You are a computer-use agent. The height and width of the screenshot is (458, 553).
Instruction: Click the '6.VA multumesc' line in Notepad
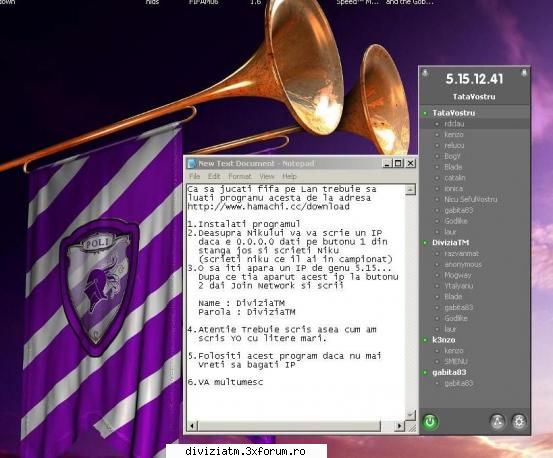pos(225,382)
